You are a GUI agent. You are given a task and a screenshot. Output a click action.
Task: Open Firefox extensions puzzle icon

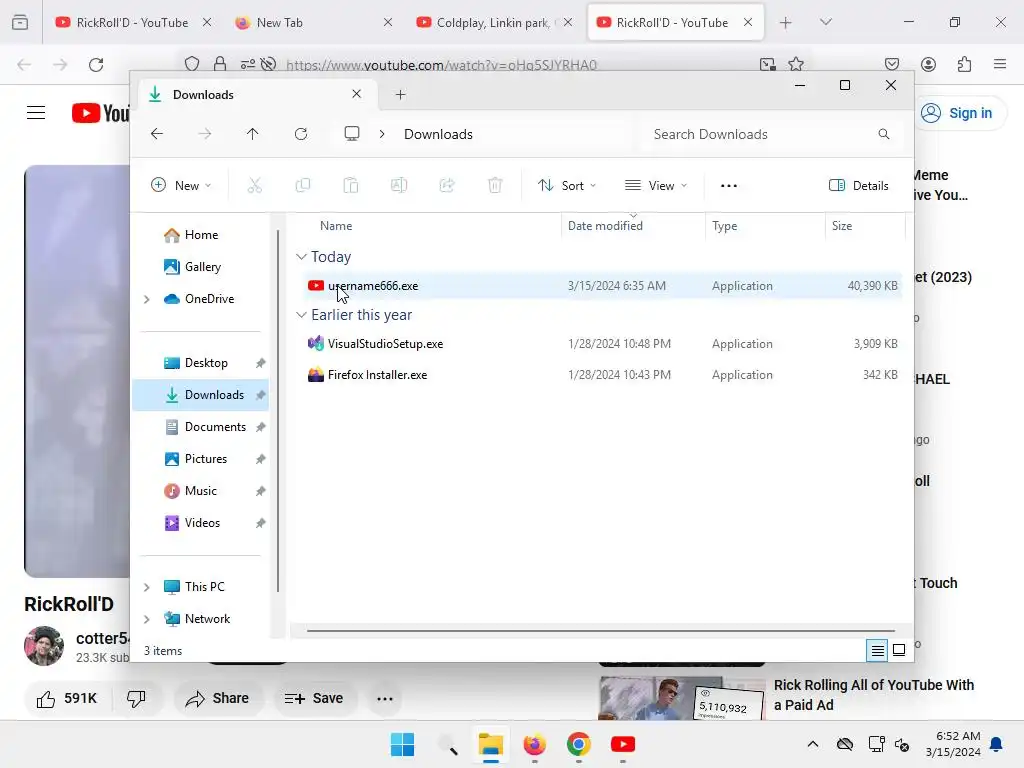tap(965, 64)
